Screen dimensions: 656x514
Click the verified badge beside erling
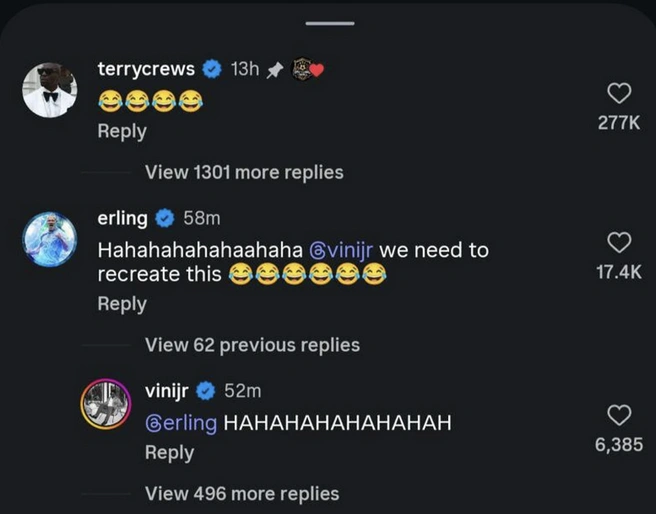(165, 218)
